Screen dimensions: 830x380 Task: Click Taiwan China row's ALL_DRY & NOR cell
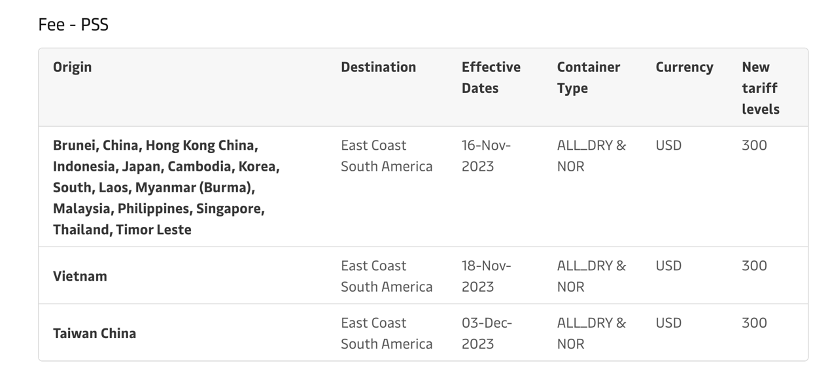[591, 333]
